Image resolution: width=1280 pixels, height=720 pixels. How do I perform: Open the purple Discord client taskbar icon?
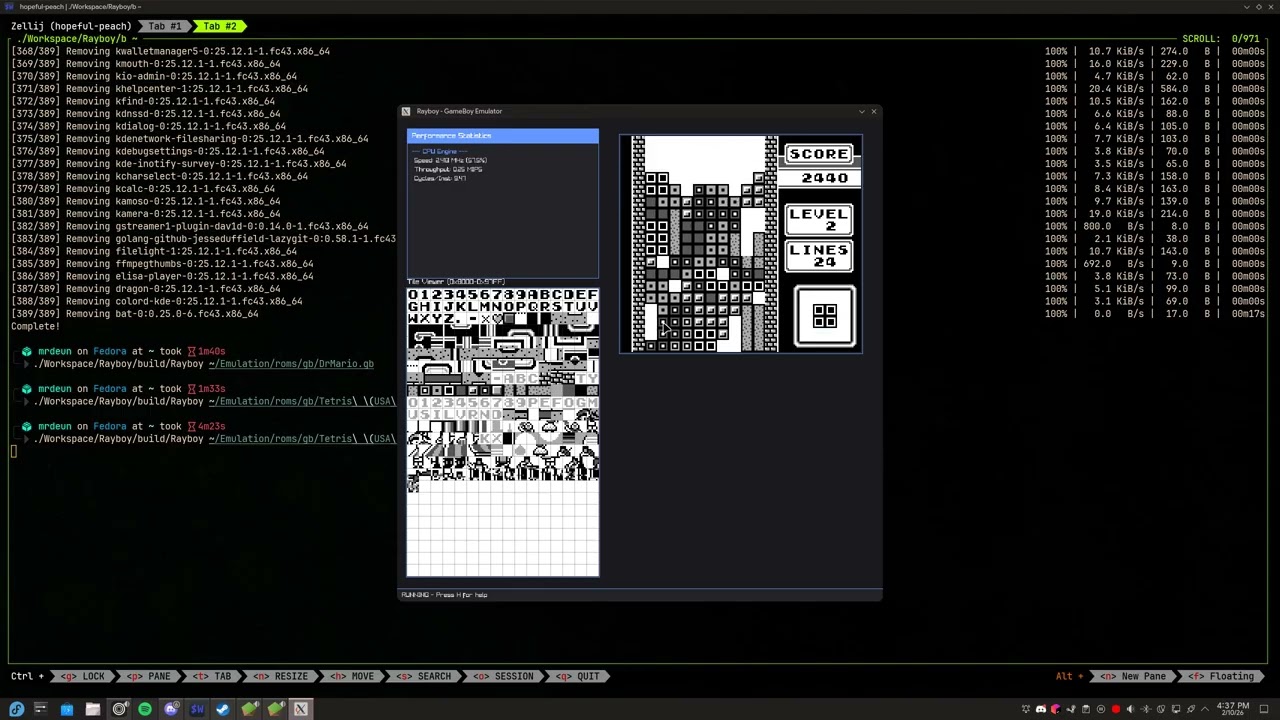(x=171, y=710)
